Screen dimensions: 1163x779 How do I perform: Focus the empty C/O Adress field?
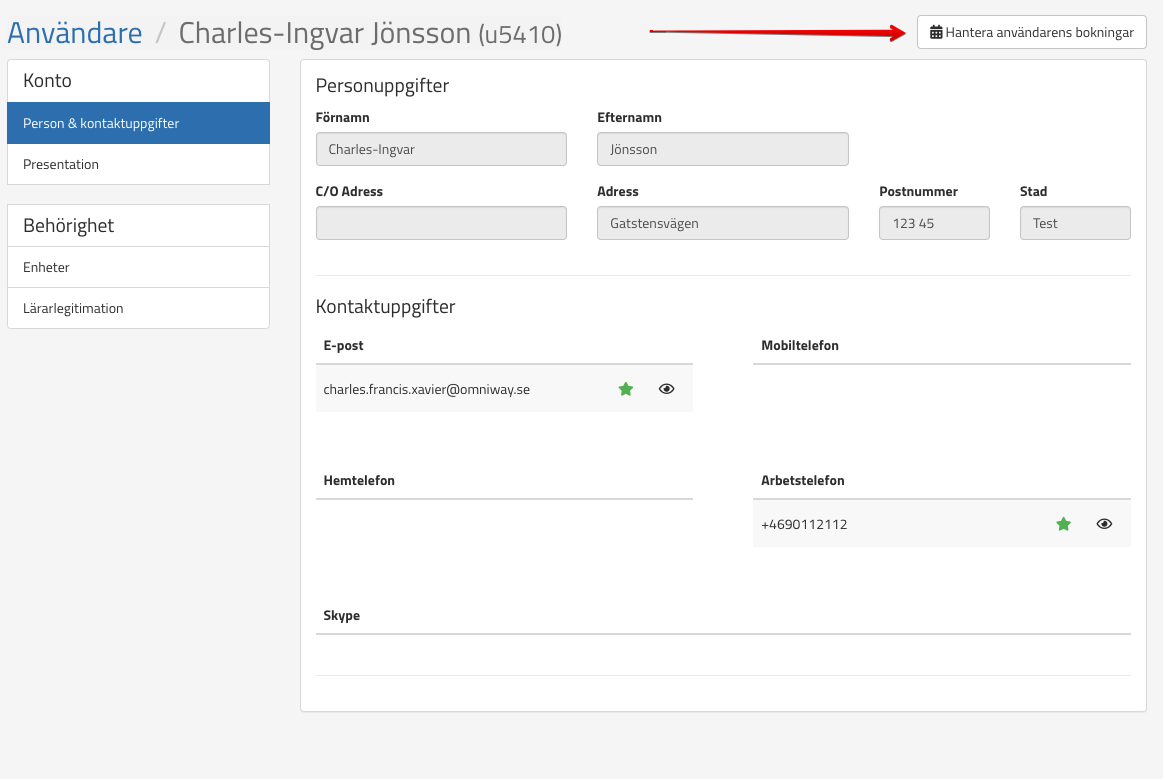(x=441, y=223)
